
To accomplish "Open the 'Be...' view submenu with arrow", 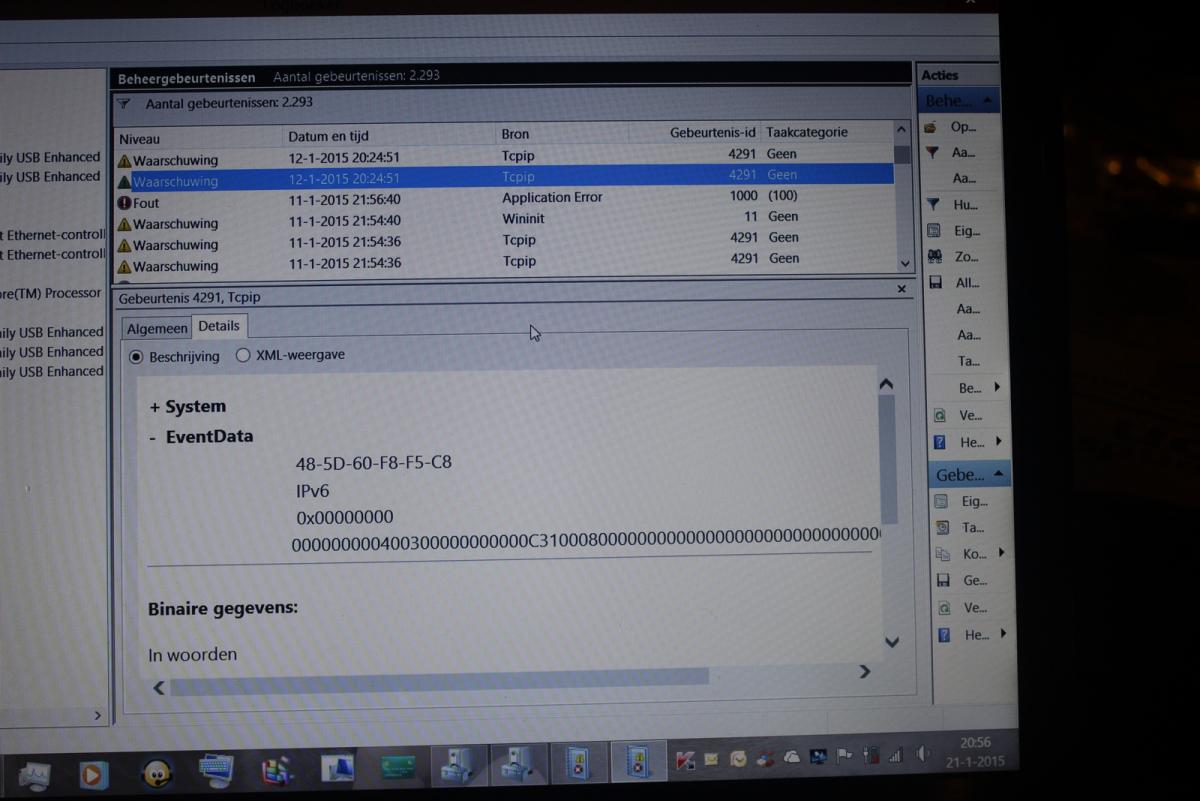I will pos(980,388).
